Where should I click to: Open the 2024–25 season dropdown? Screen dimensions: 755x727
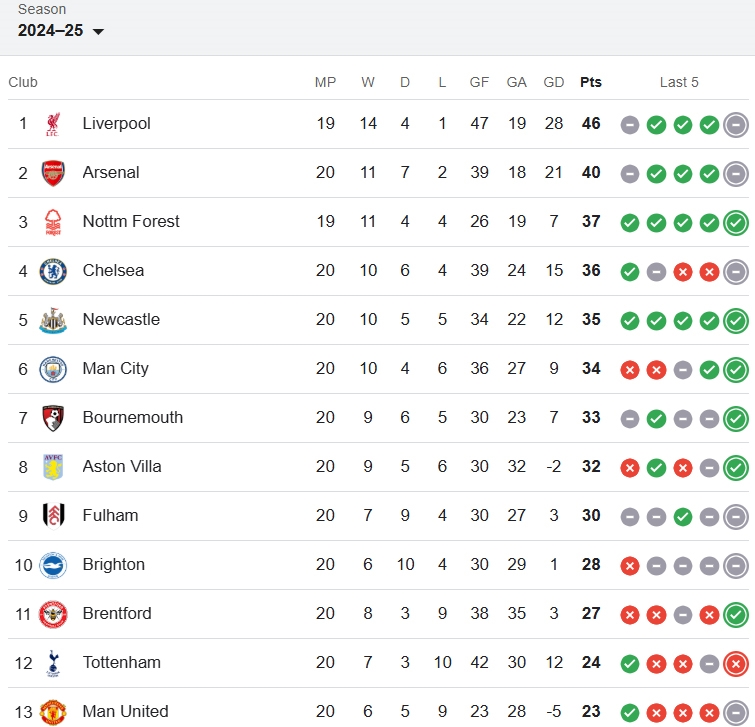coord(60,31)
